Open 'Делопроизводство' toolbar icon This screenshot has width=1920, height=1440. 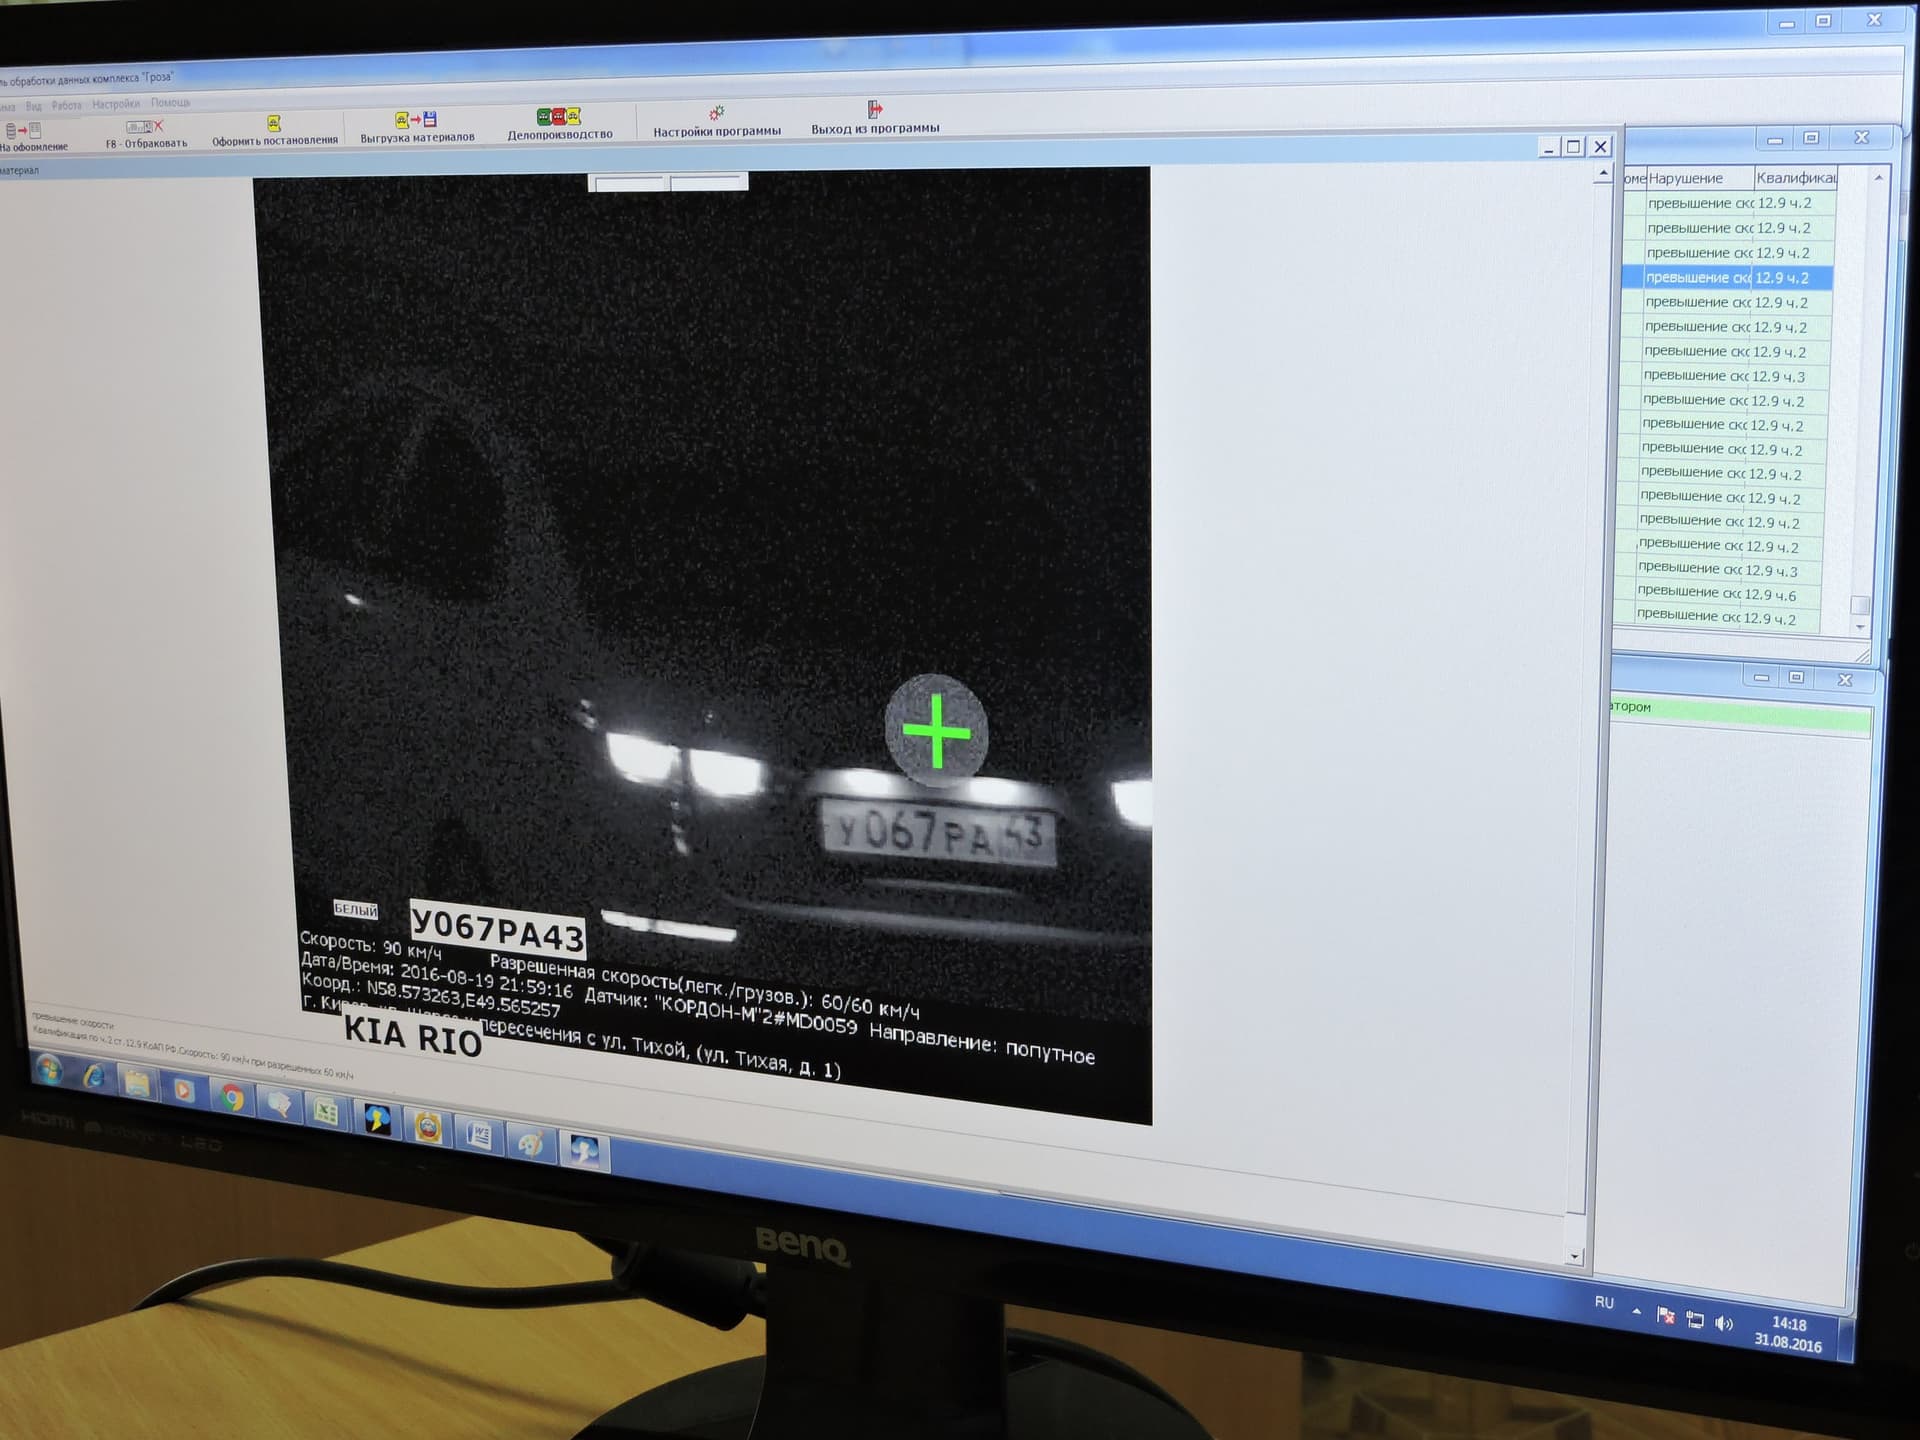(559, 117)
